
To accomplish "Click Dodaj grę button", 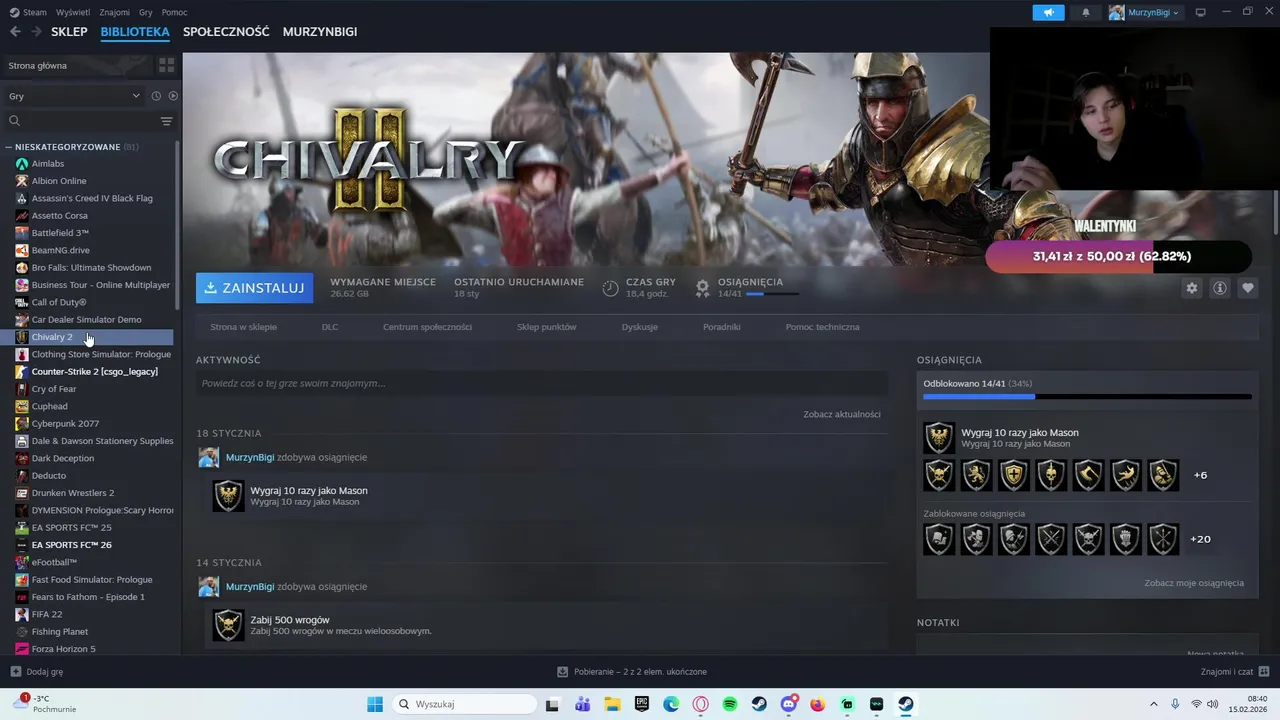I will [x=37, y=672].
